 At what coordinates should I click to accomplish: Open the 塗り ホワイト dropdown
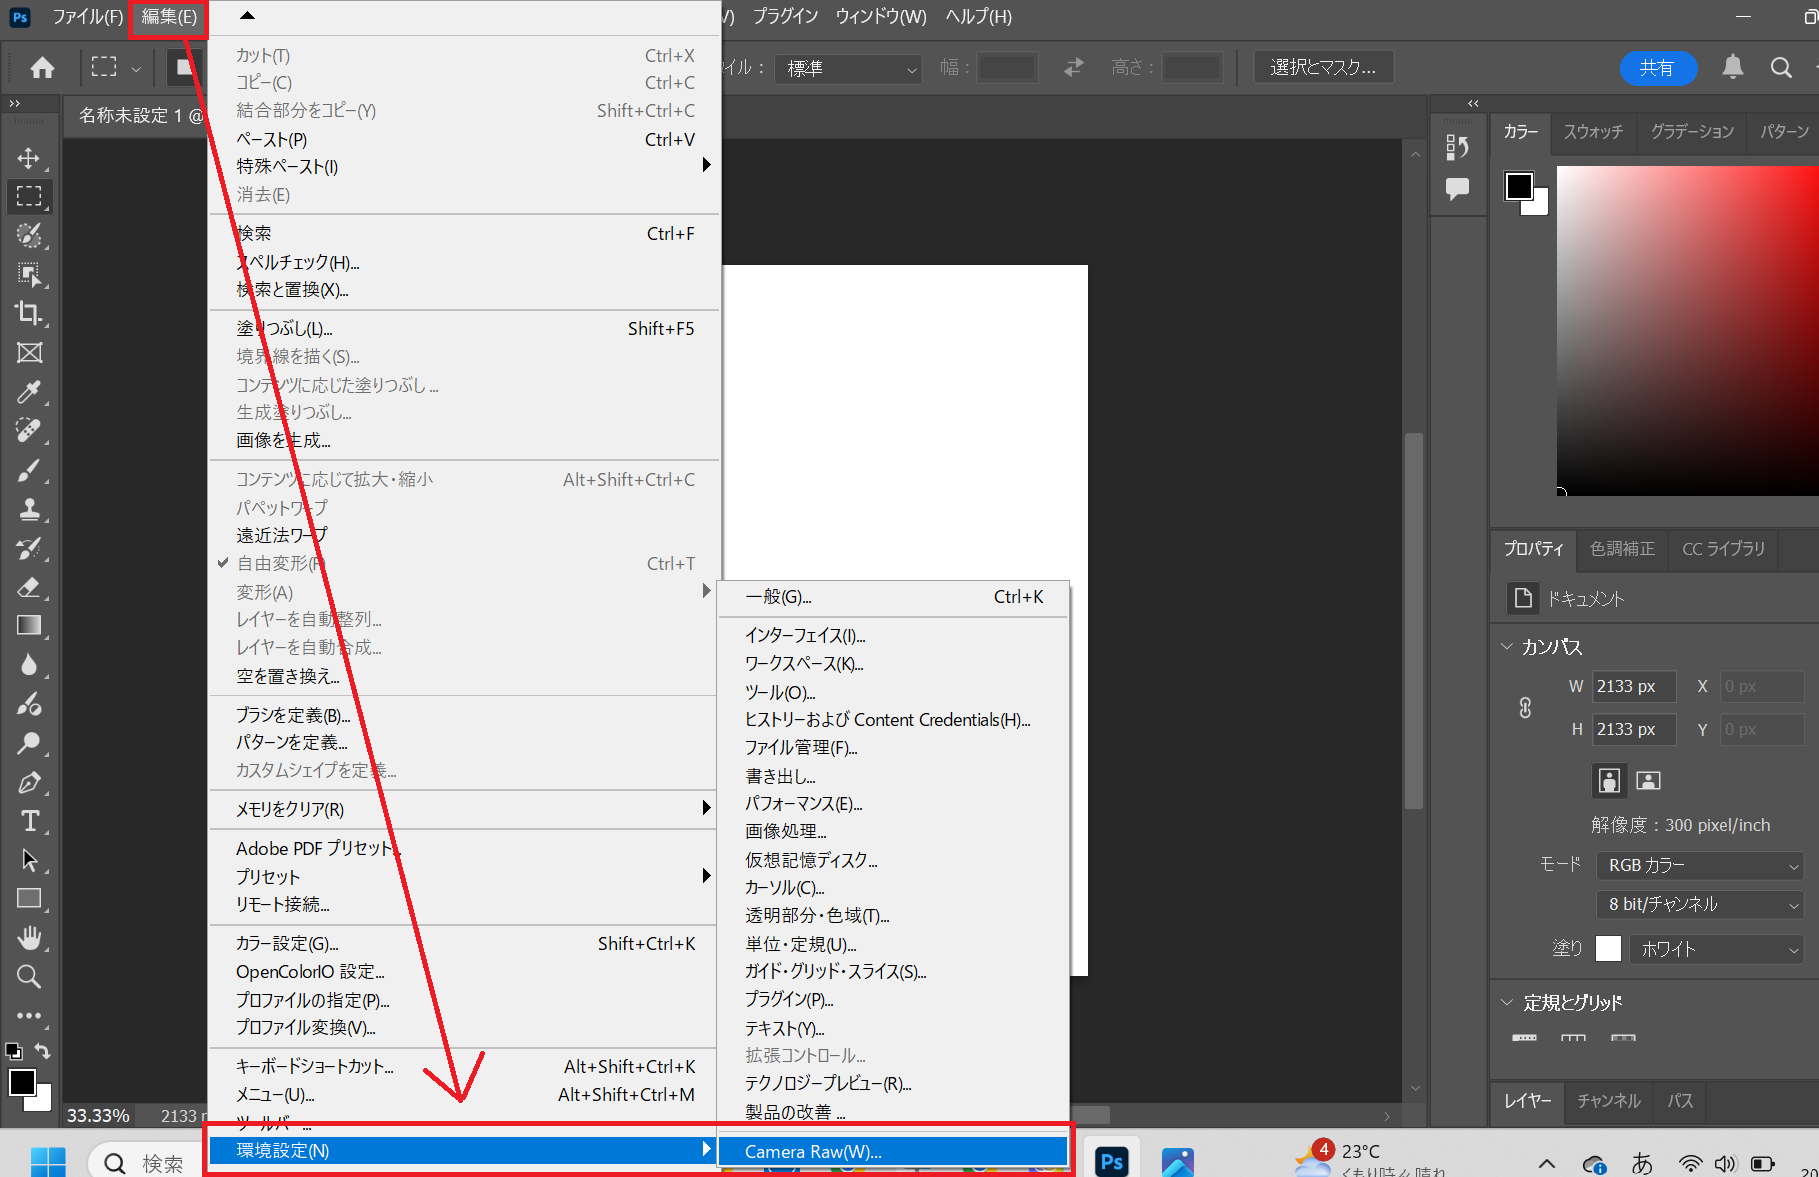click(x=1716, y=949)
